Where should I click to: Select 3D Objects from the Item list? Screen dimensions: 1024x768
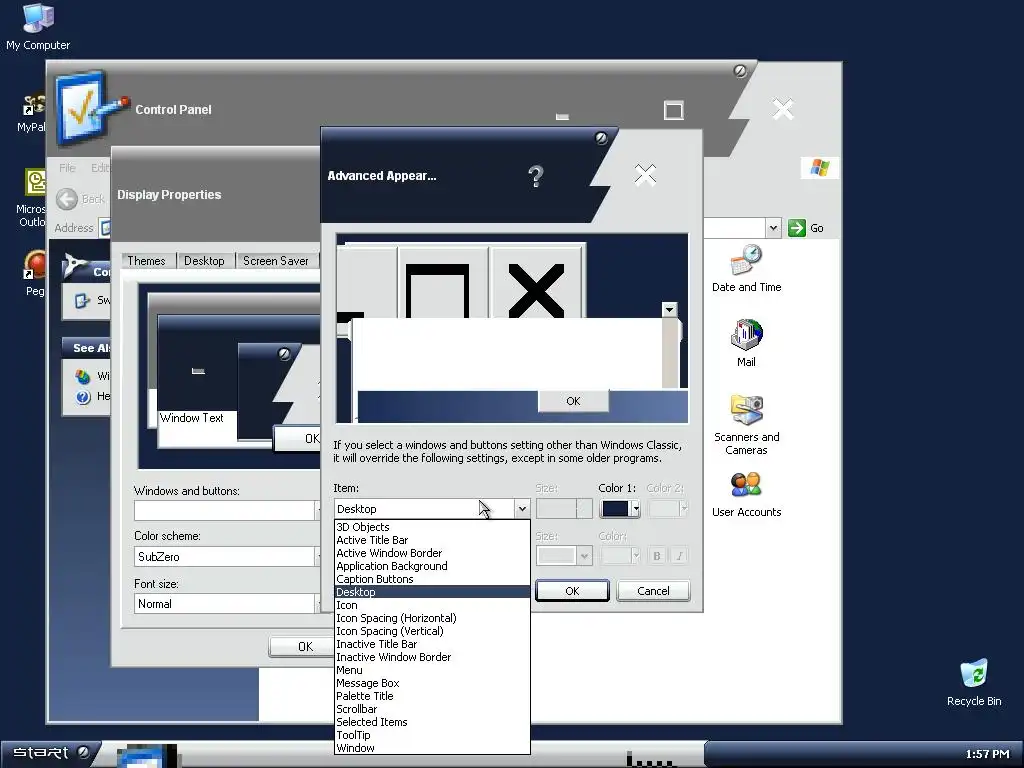[x=432, y=527]
